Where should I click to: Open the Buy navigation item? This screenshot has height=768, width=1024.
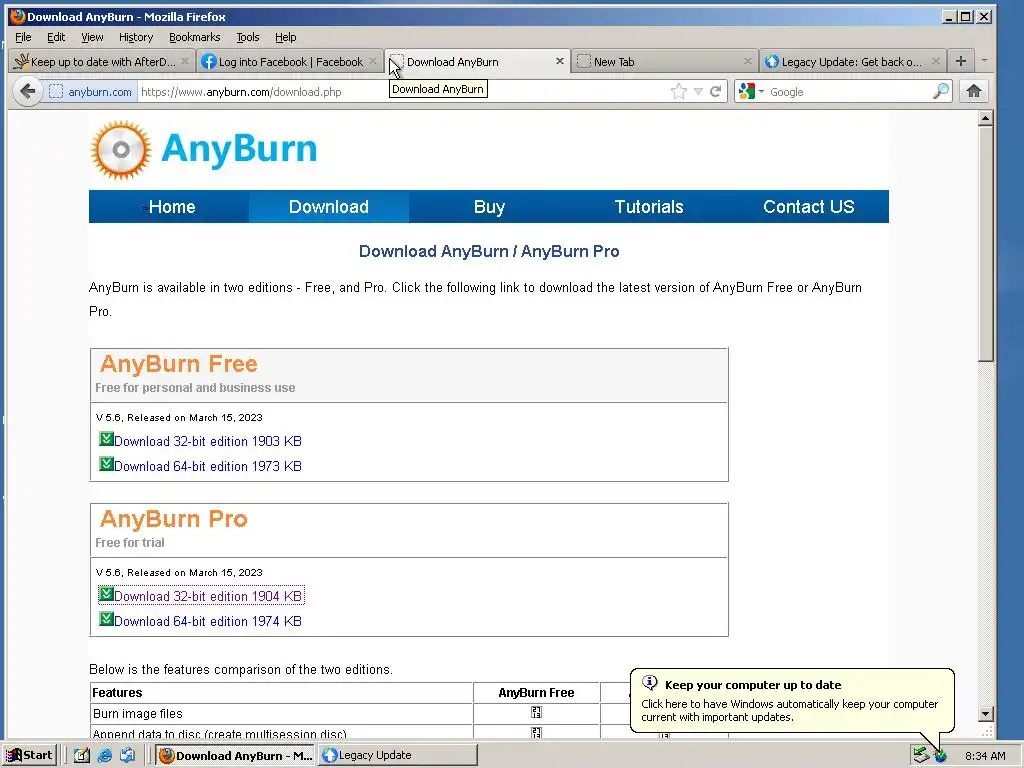[x=489, y=206]
